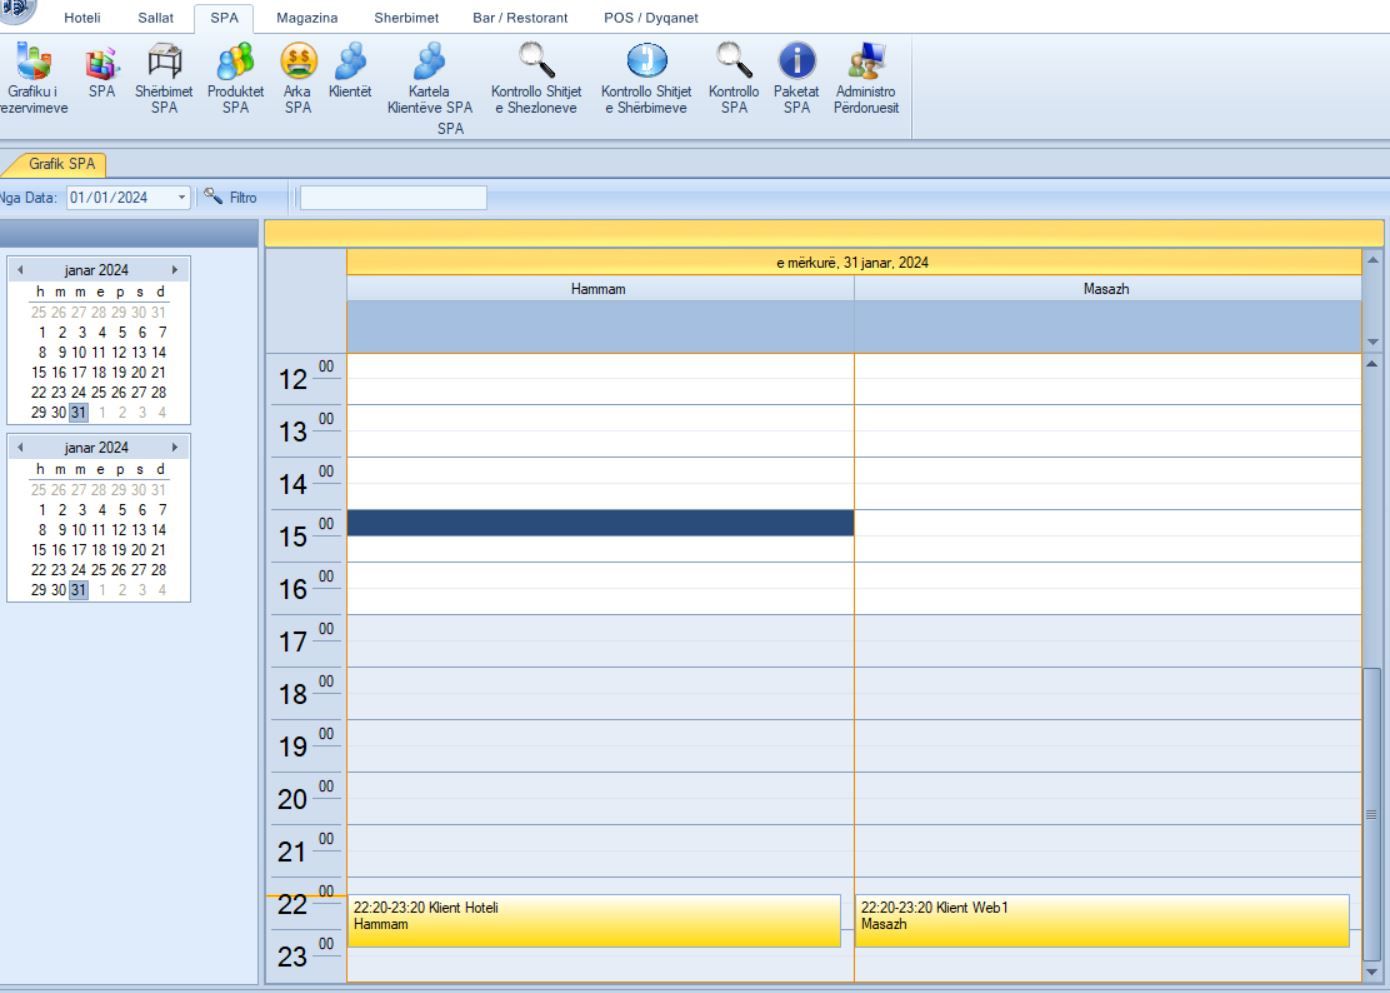Switch to the Magazina ribbon tab

(x=306, y=18)
